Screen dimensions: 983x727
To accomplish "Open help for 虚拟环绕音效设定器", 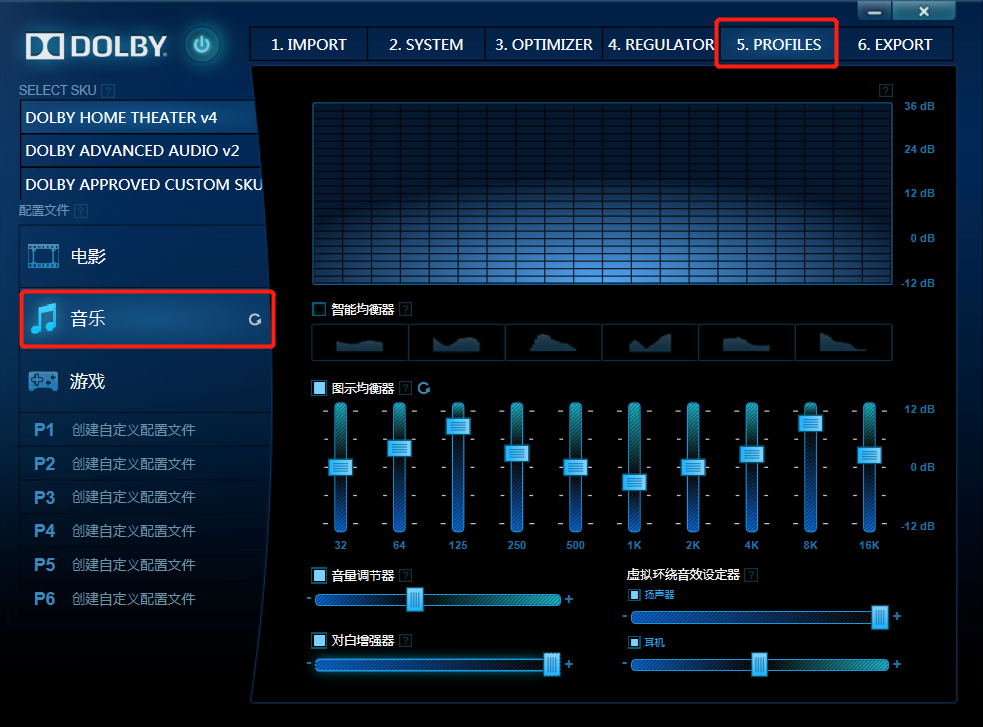I will pos(751,575).
